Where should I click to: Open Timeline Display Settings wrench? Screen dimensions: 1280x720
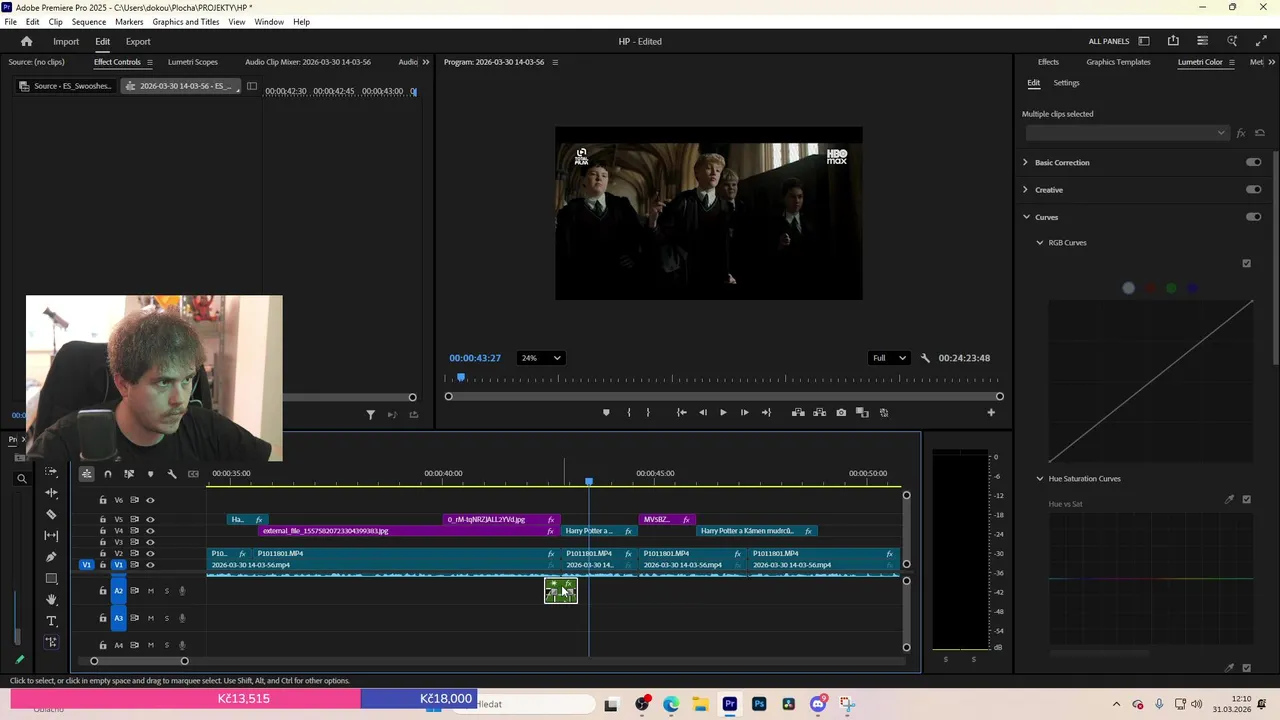point(172,474)
